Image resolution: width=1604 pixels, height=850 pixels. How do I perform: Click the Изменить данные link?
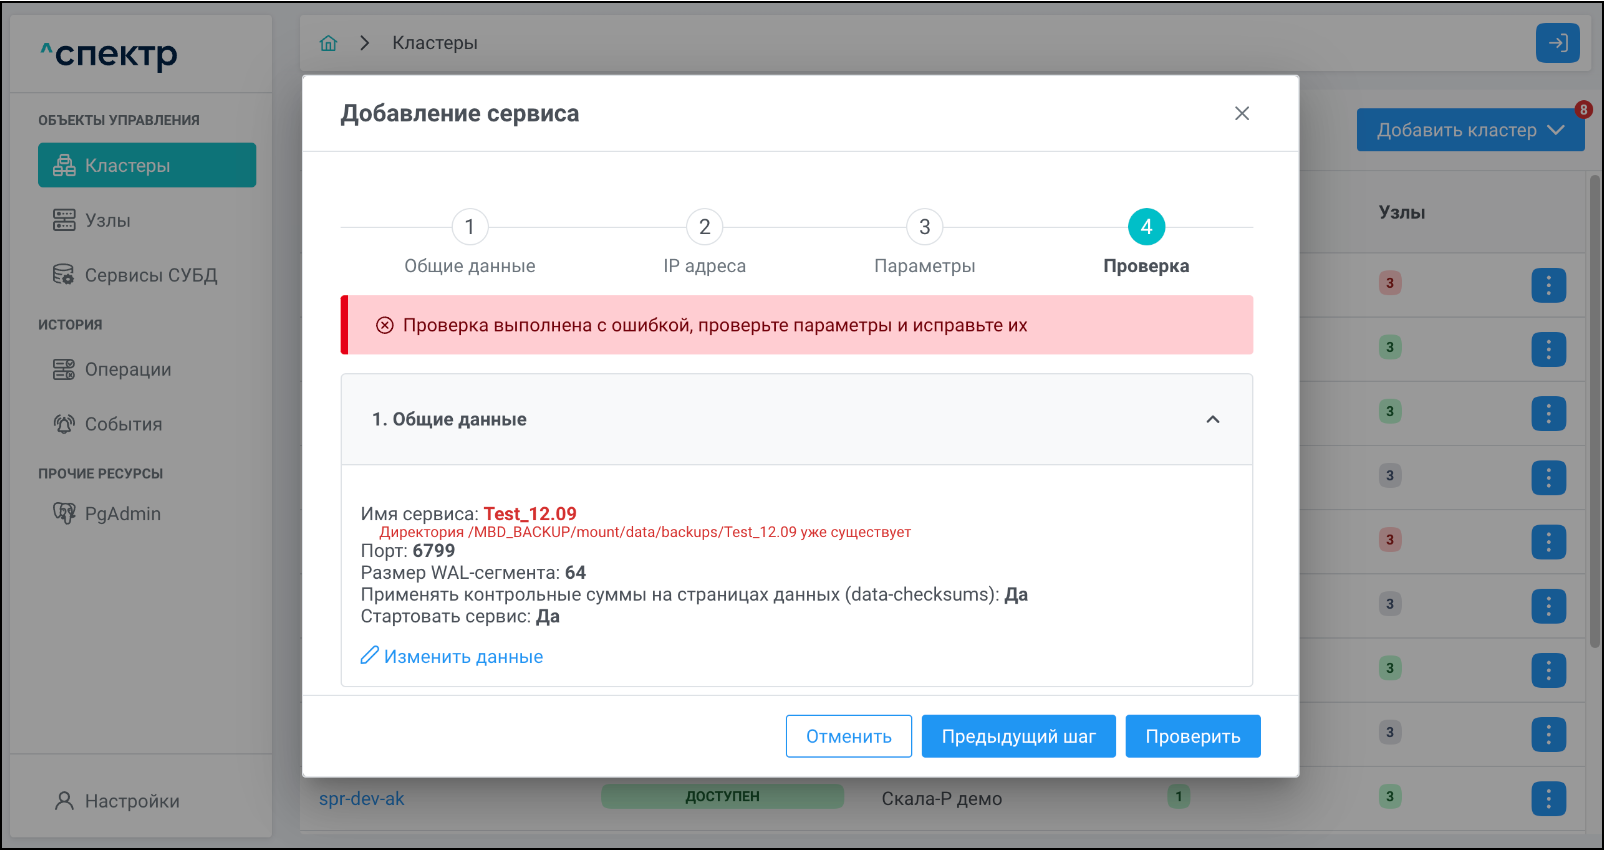pos(452,656)
